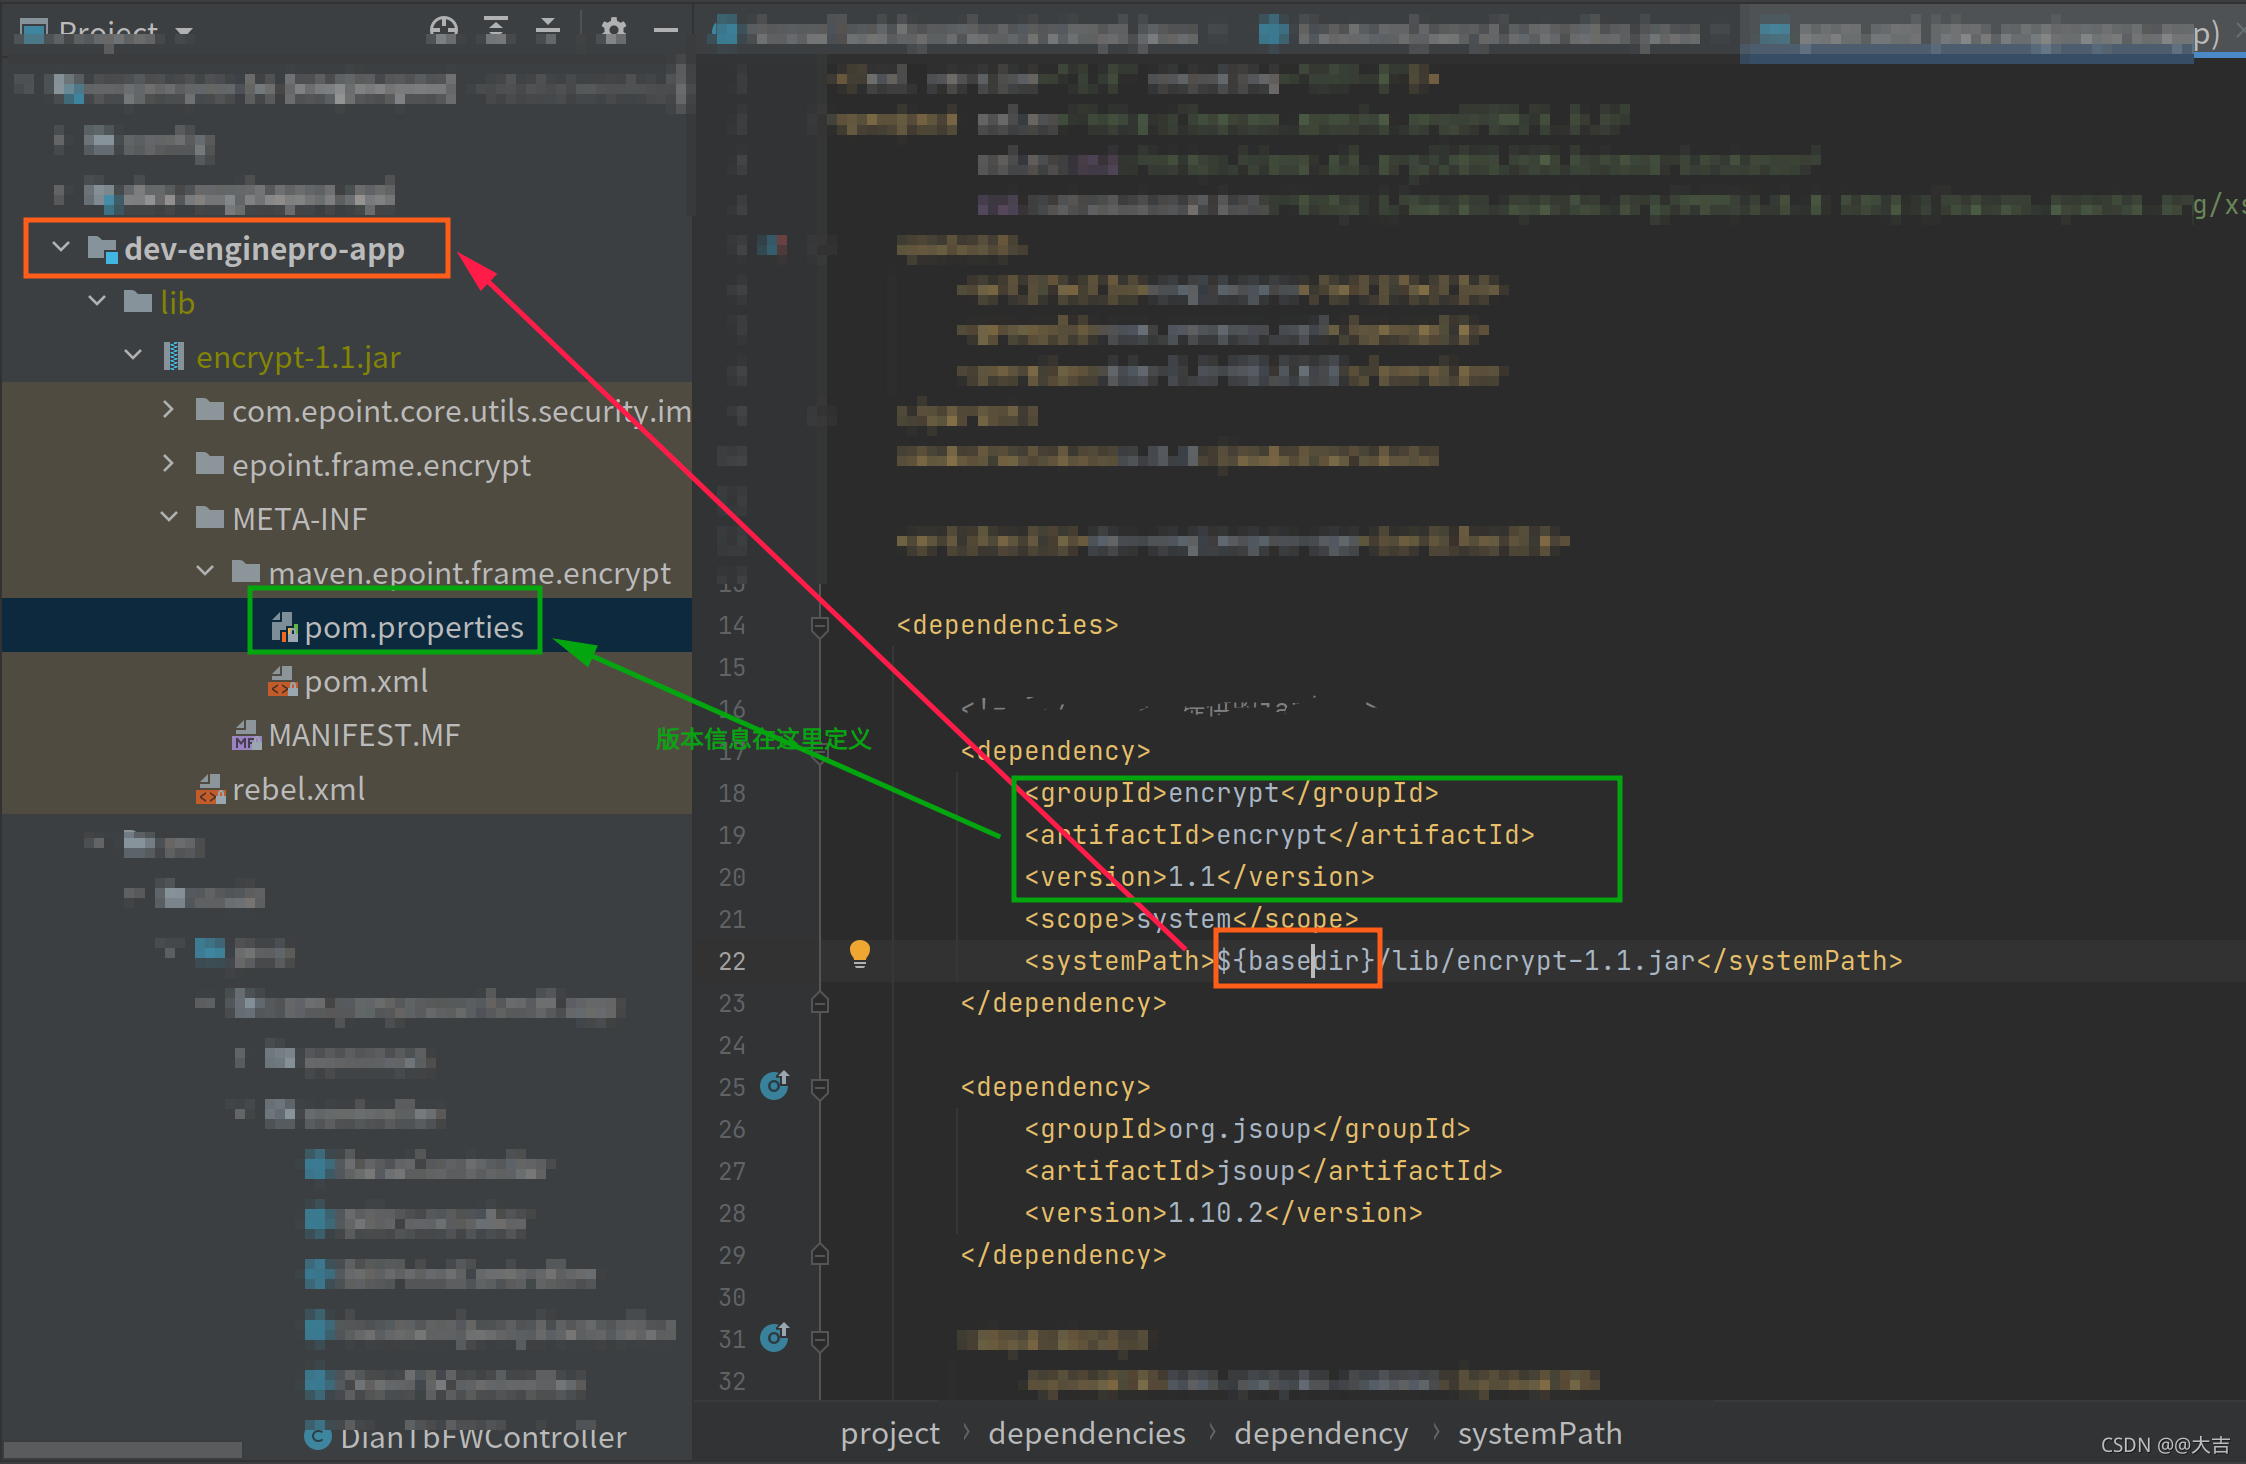Click '<groupId>encrypt</groupId>' text
The image size is (2246, 1464).
(x=1232, y=793)
